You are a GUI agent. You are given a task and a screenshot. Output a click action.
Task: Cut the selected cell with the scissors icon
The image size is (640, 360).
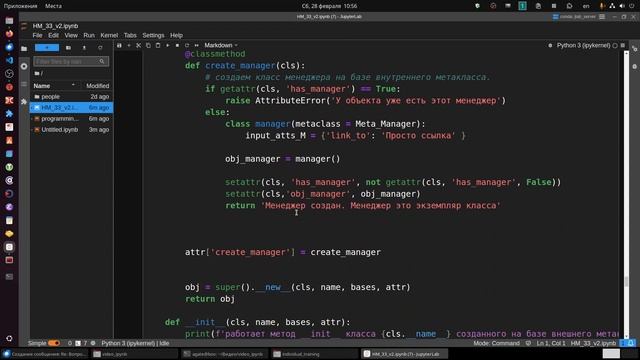coord(138,45)
